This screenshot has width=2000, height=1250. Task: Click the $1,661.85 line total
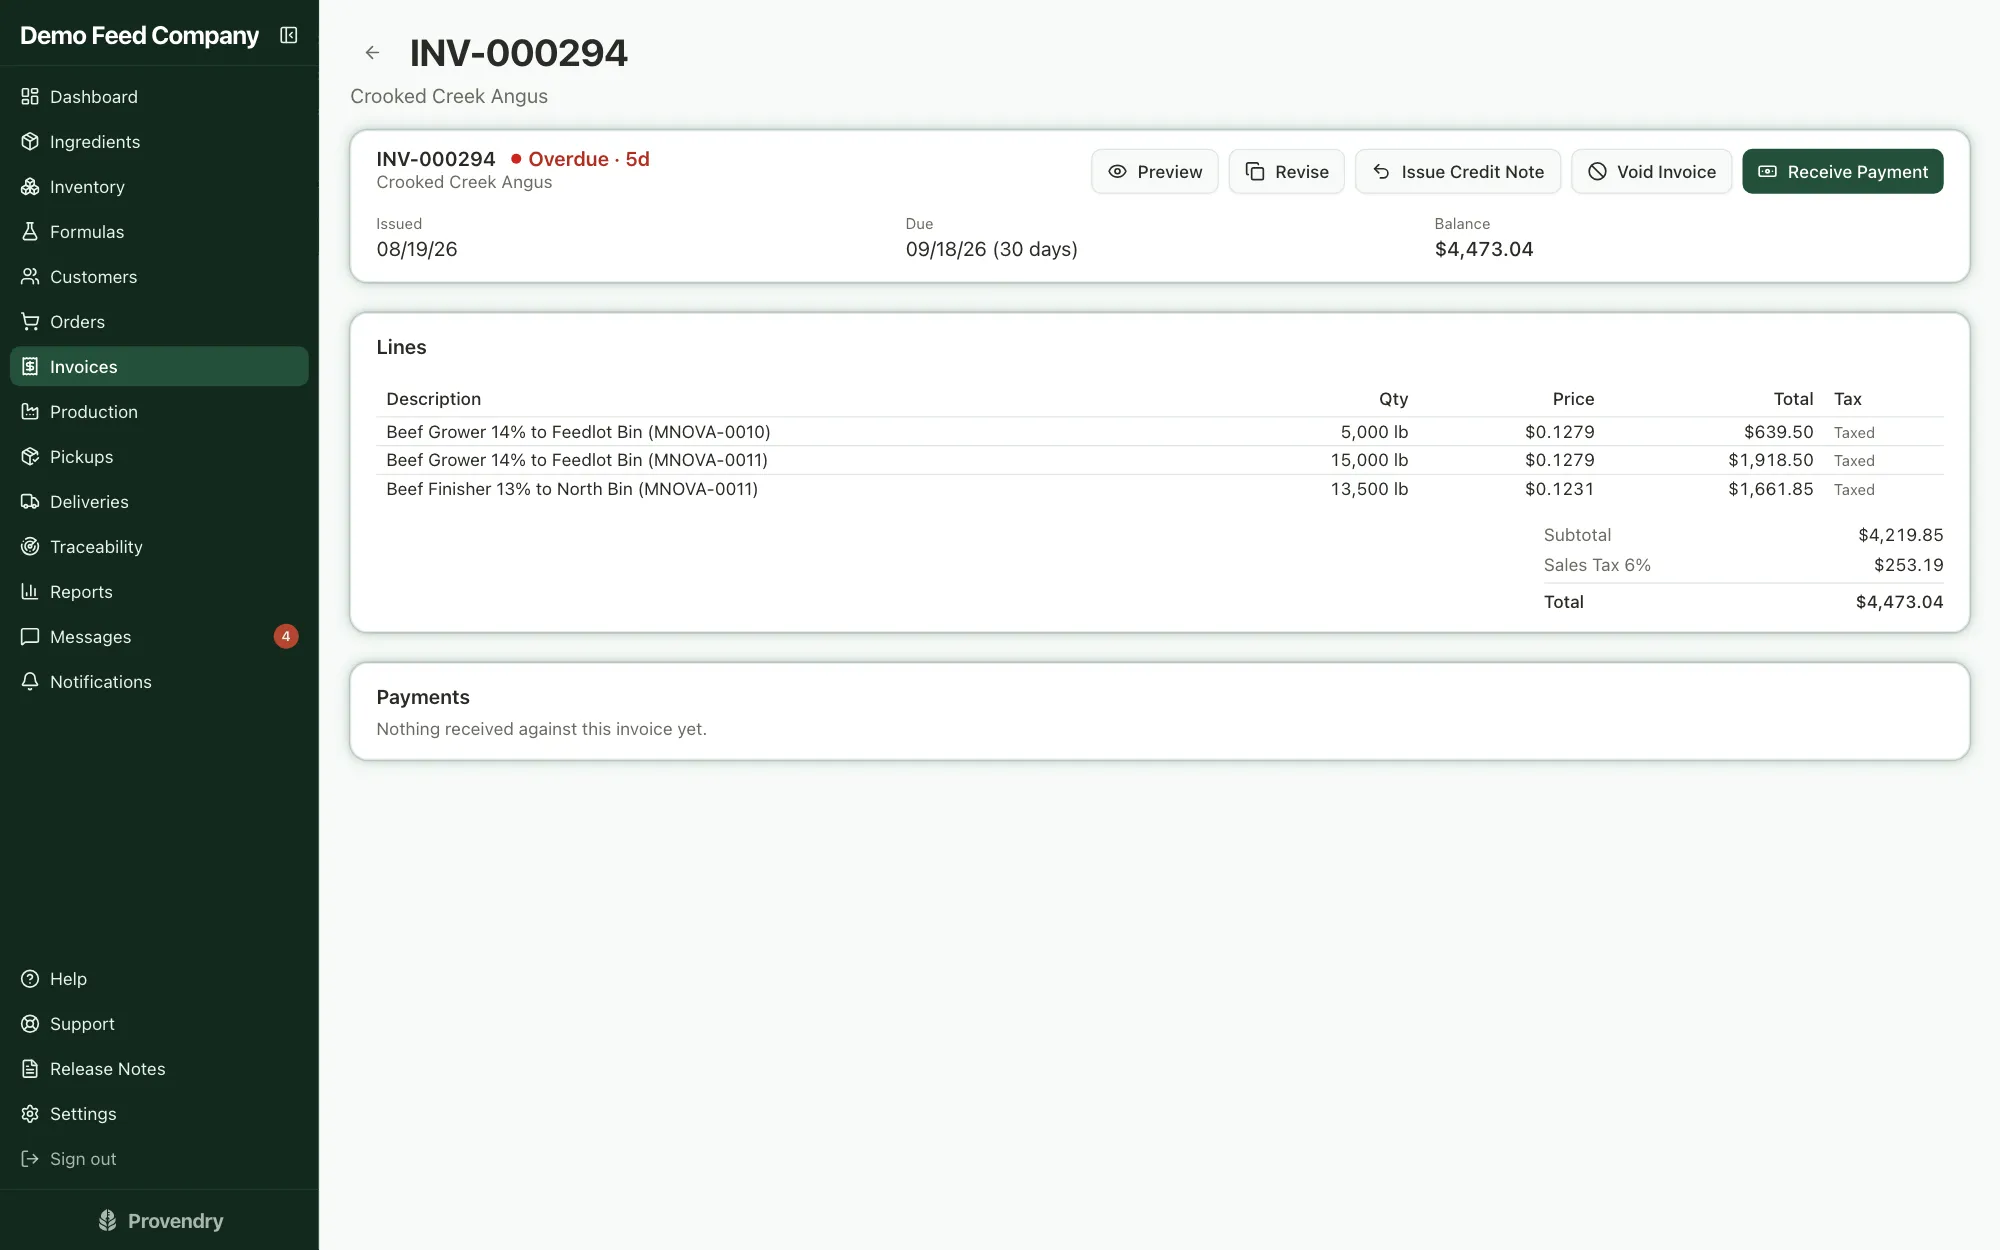pos(1770,490)
